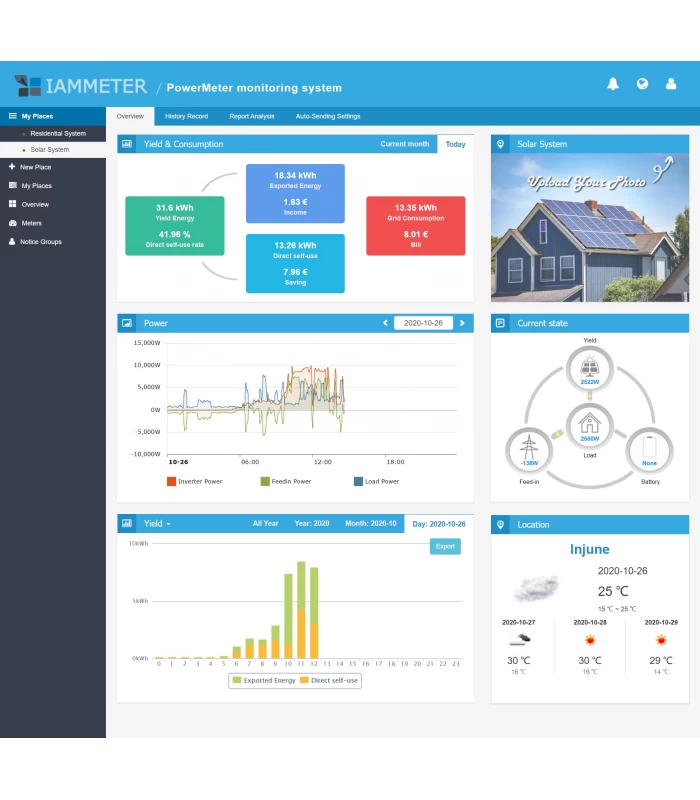Click the Yield panel chart icon
The height and width of the screenshot is (800, 700).
click(x=127, y=523)
